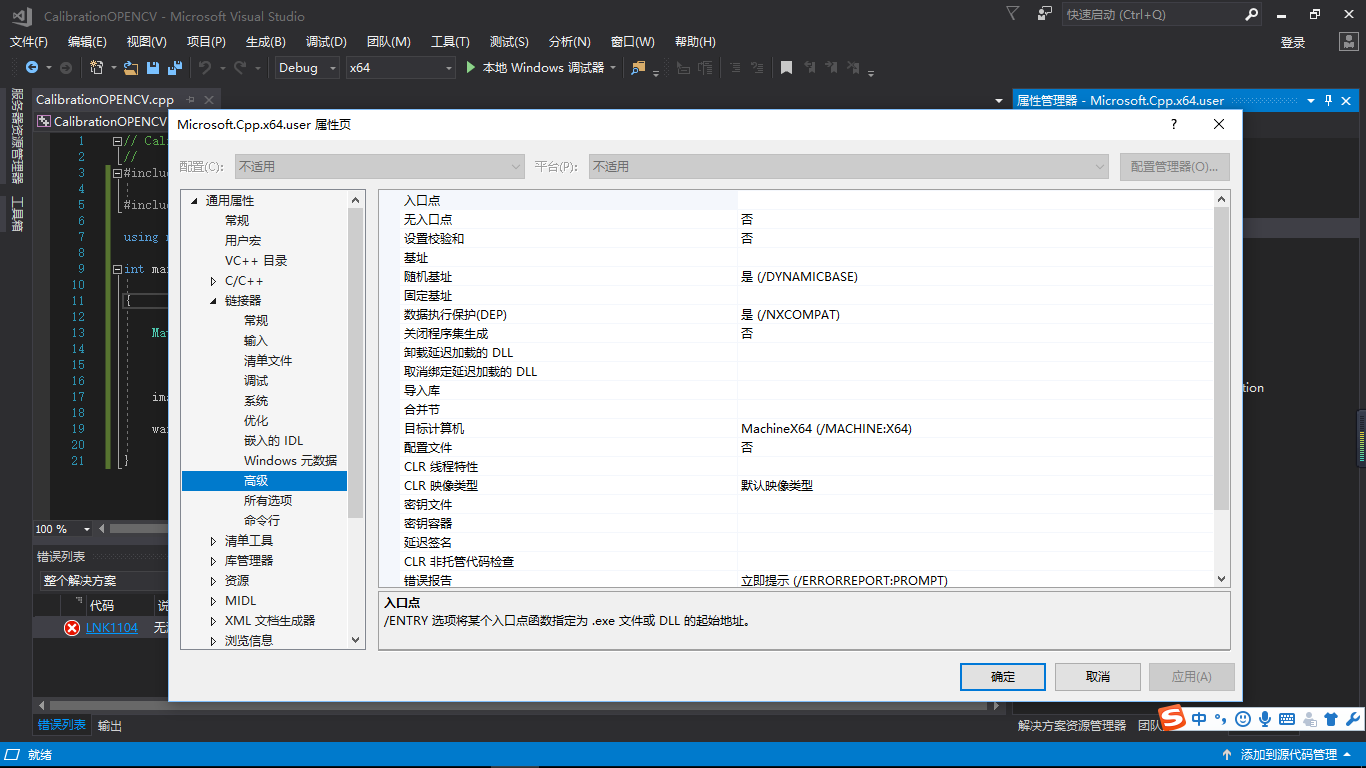Expand the 清单工具 tree node

coord(213,541)
